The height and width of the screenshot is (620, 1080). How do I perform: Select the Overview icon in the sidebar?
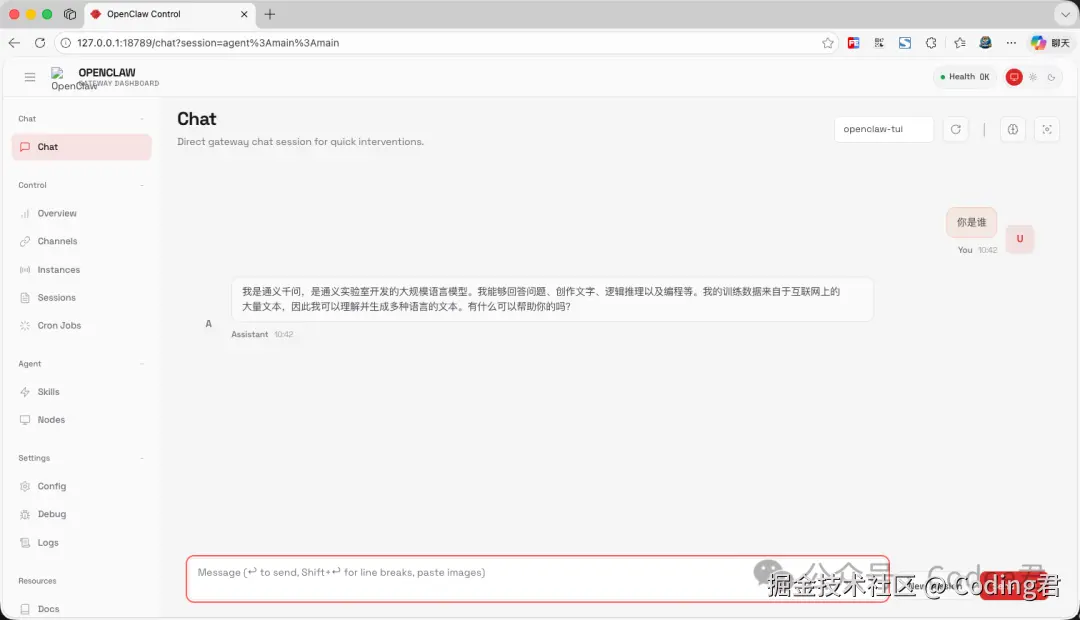pyautogui.click(x=25, y=213)
